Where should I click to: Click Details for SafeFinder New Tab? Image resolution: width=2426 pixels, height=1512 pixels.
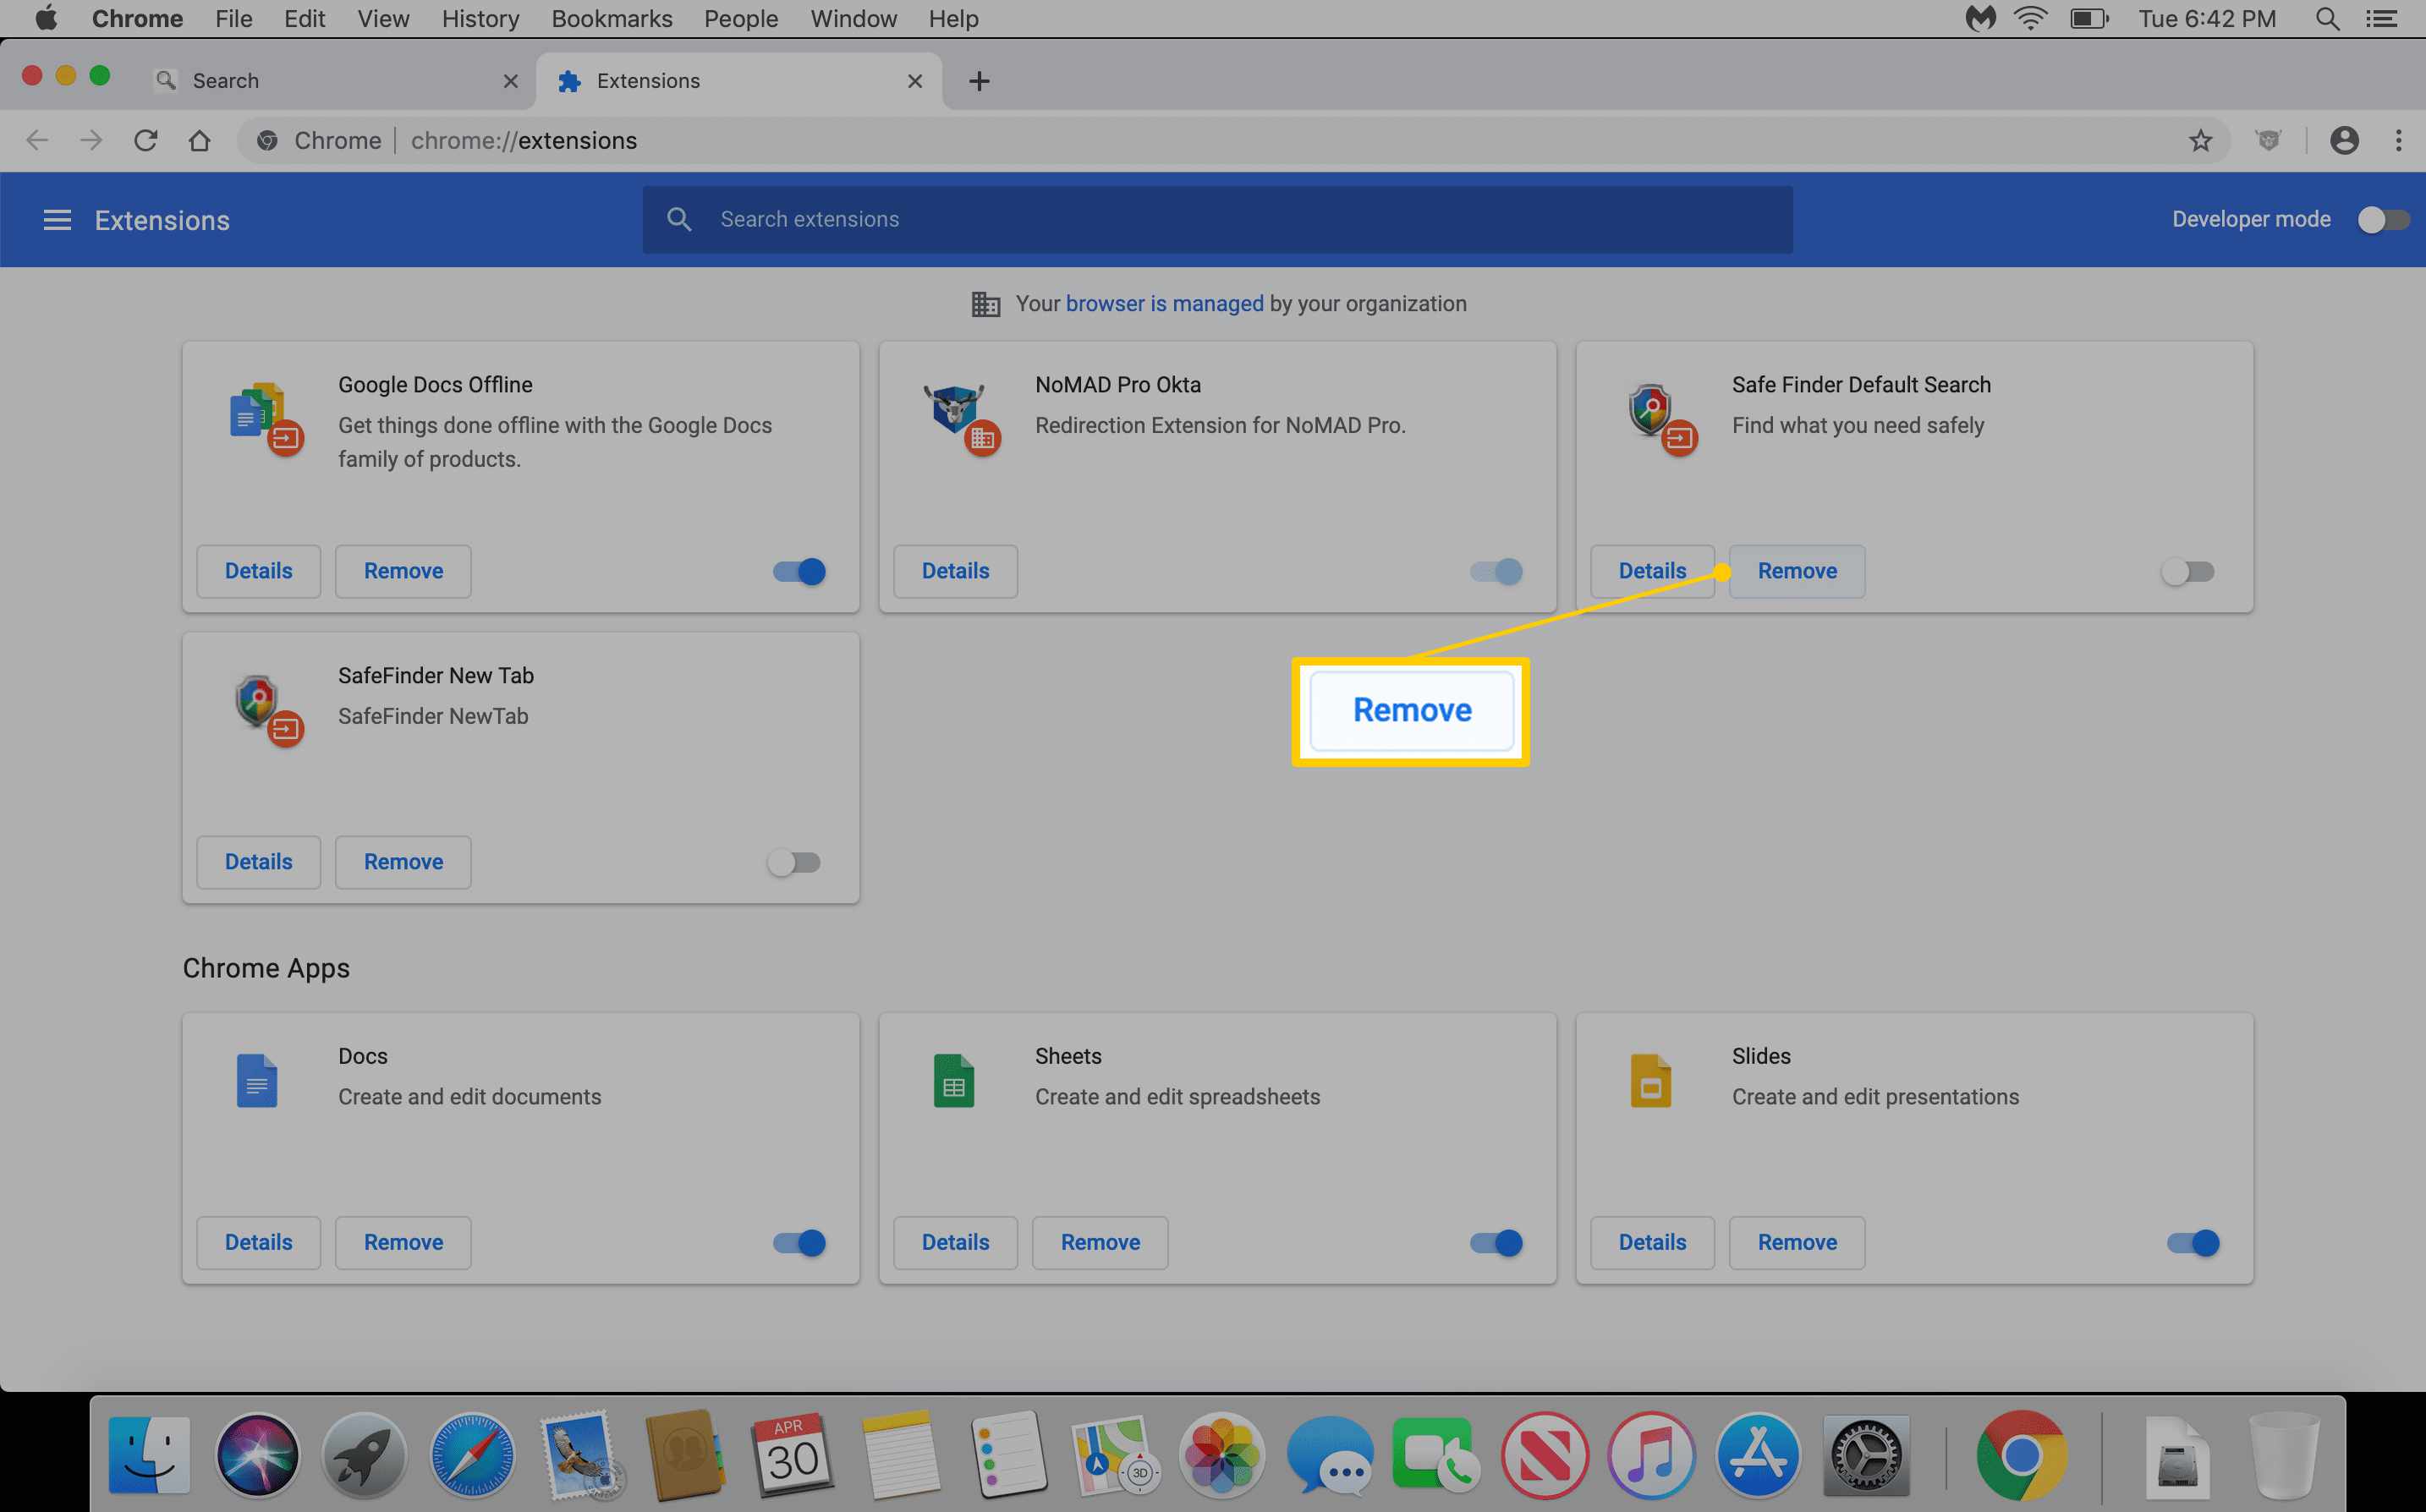(258, 861)
